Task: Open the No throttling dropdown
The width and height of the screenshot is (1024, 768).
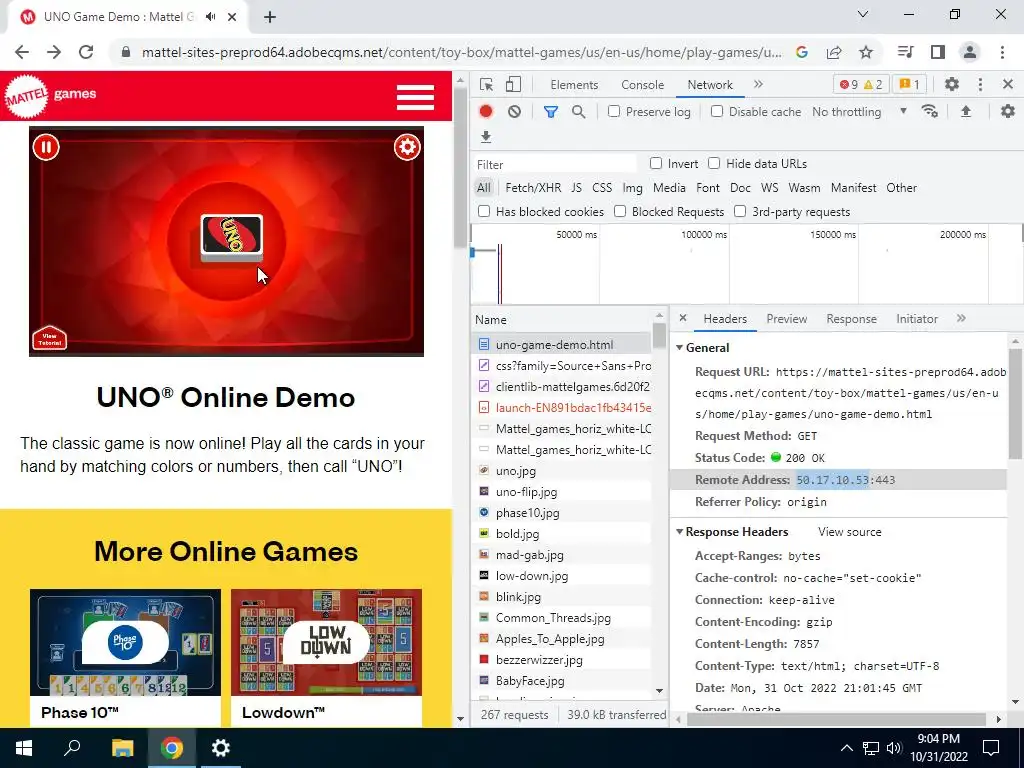Action: coord(859,112)
